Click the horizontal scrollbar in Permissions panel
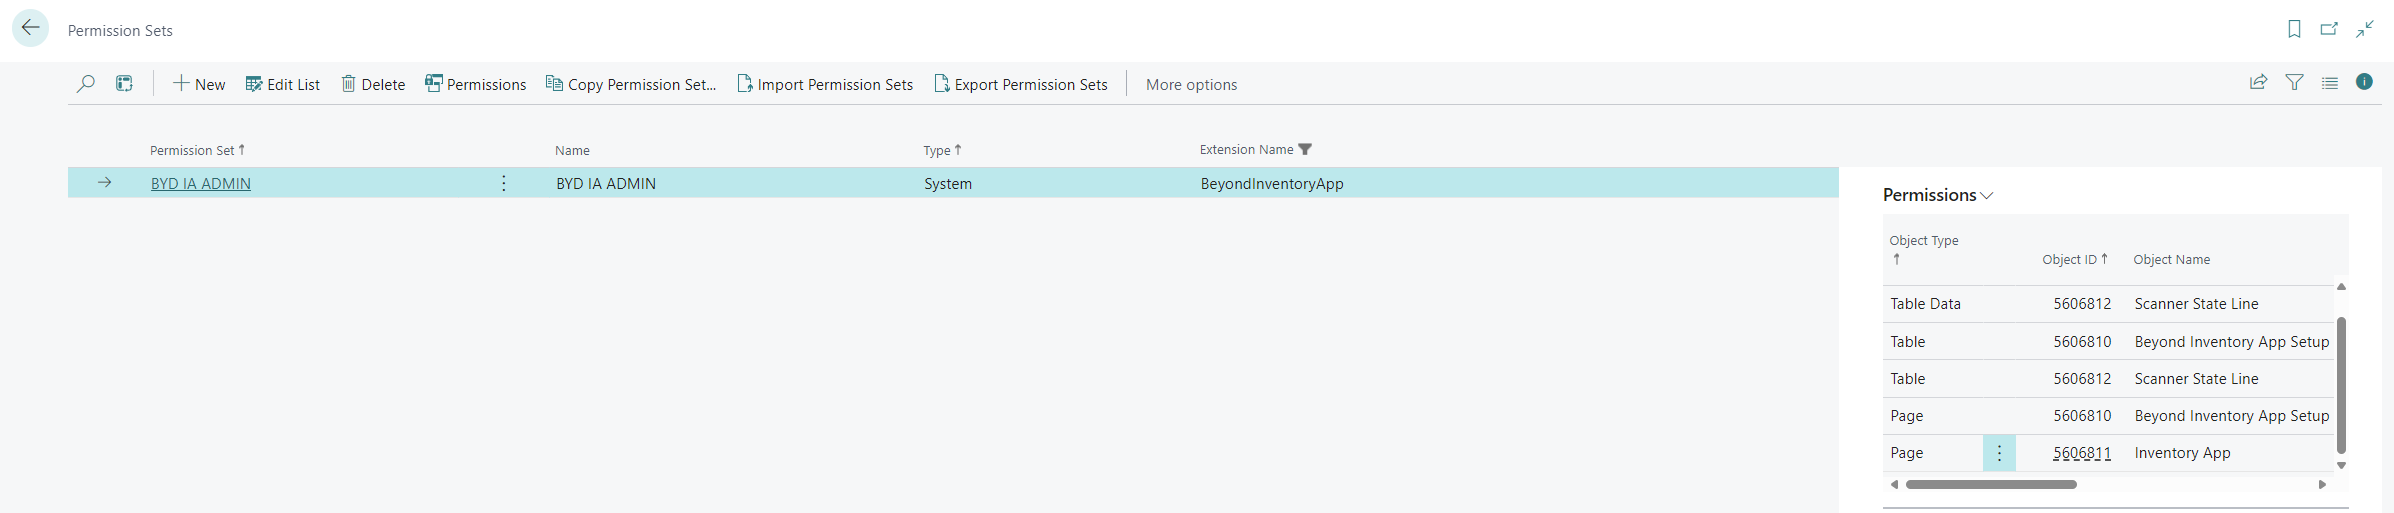This screenshot has width=2394, height=513. pyautogui.click(x=1990, y=485)
